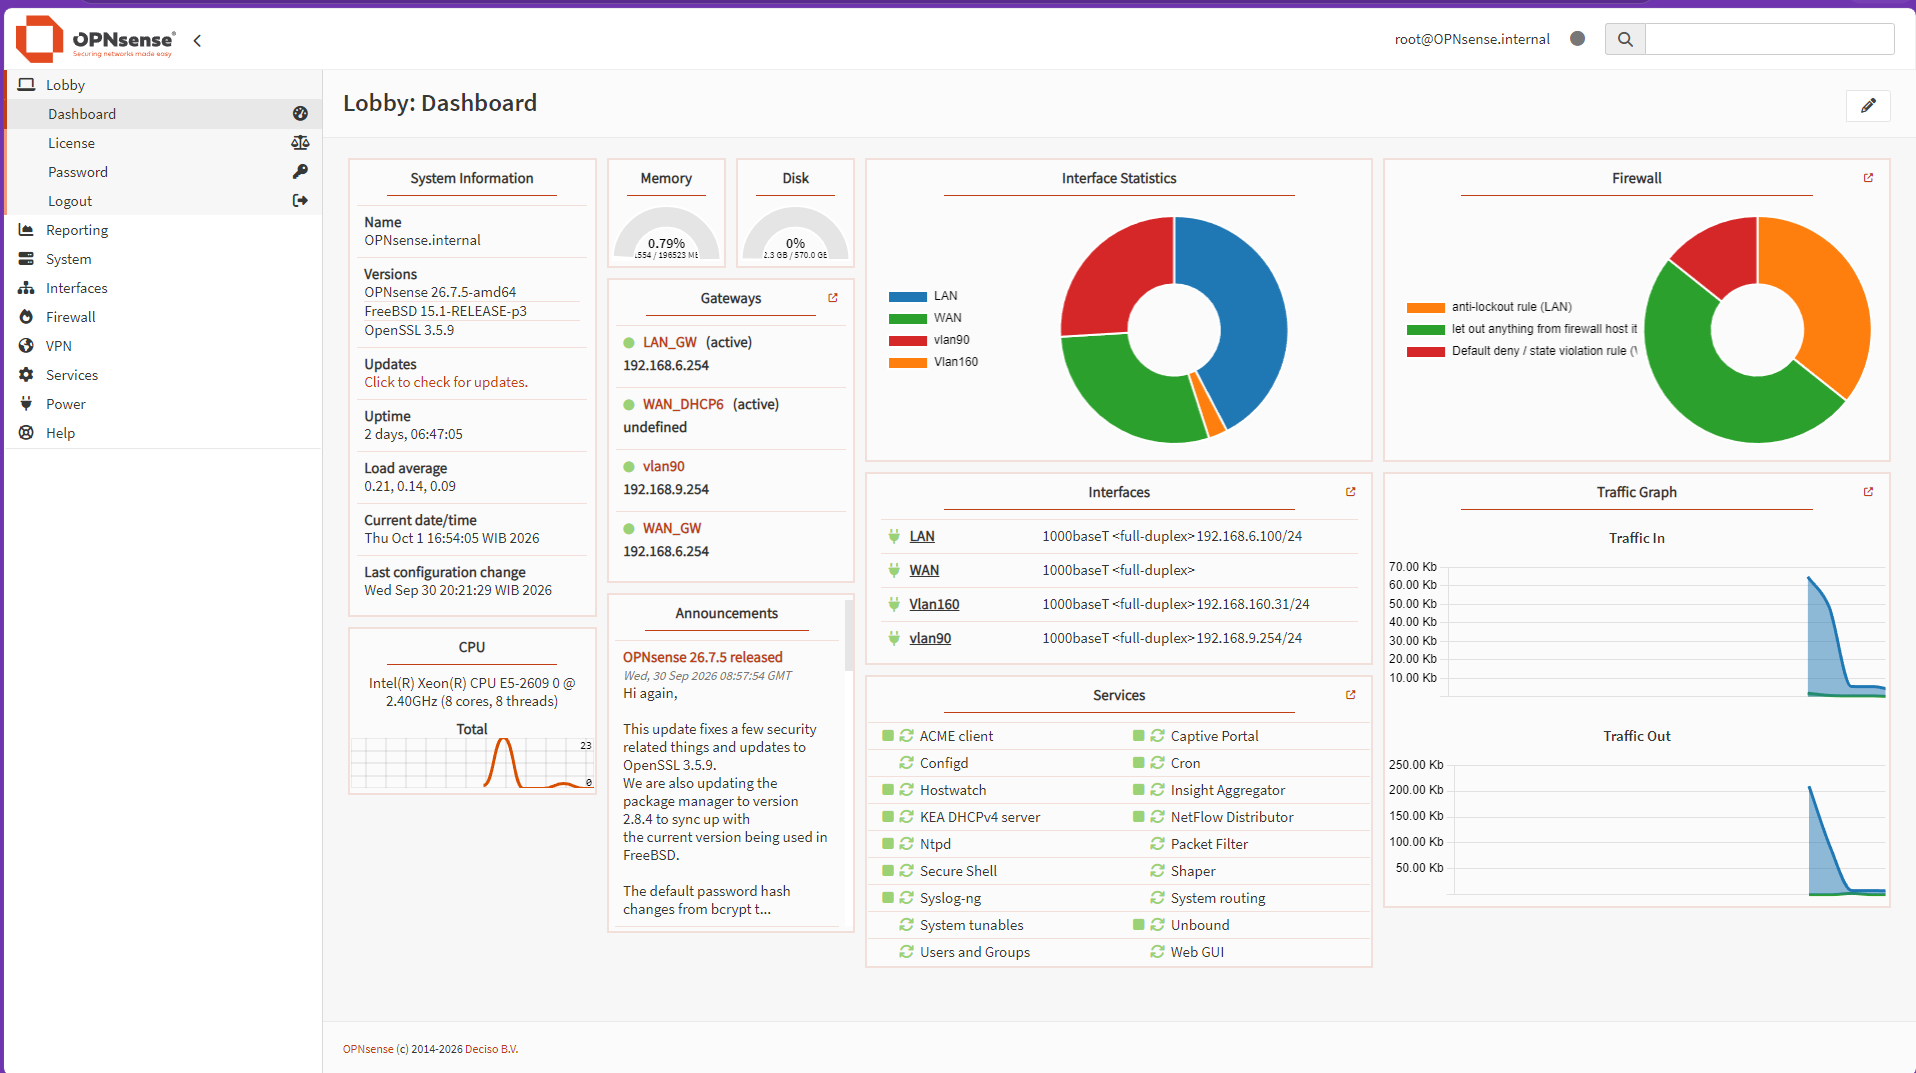
Task: Open the Services widget external link icon
Action: pos(1351,695)
